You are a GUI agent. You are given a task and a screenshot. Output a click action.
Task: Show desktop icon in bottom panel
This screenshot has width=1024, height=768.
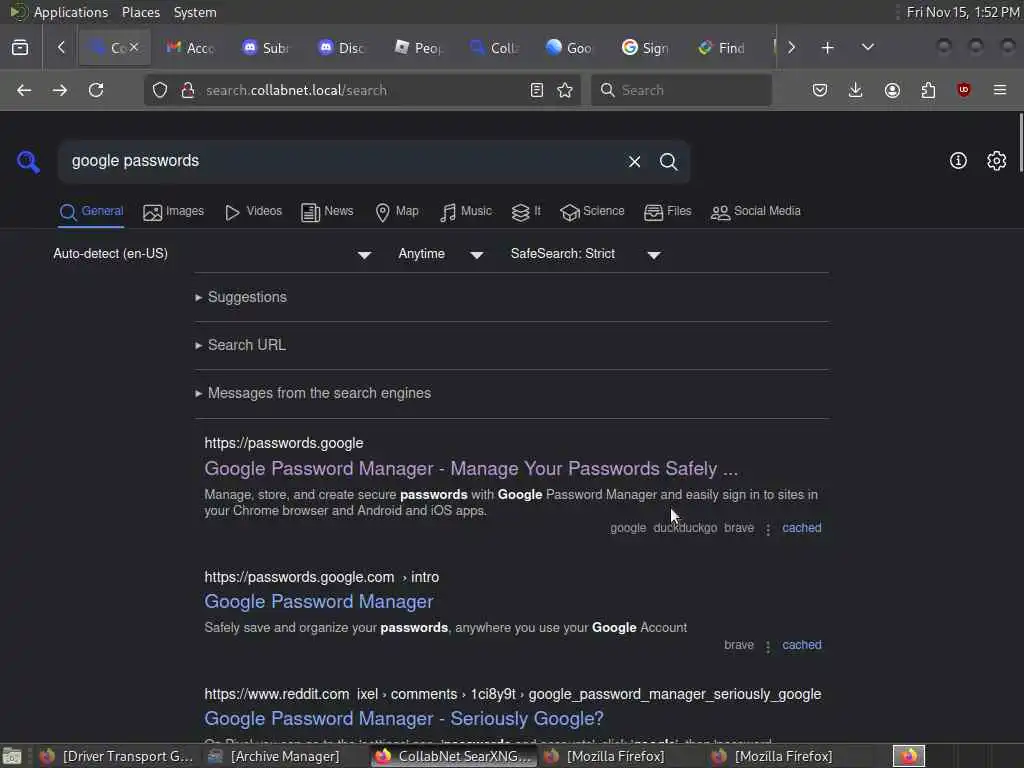12,756
